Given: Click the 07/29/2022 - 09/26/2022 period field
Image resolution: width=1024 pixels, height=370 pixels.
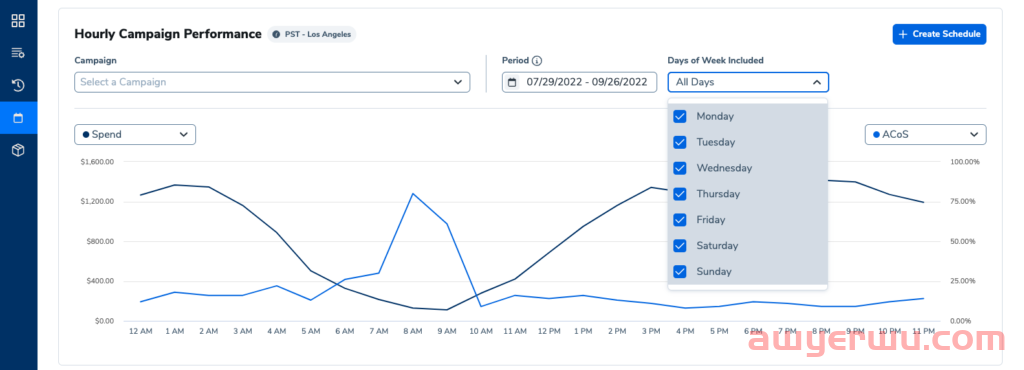Looking at the screenshot, I should click(579, 82).
